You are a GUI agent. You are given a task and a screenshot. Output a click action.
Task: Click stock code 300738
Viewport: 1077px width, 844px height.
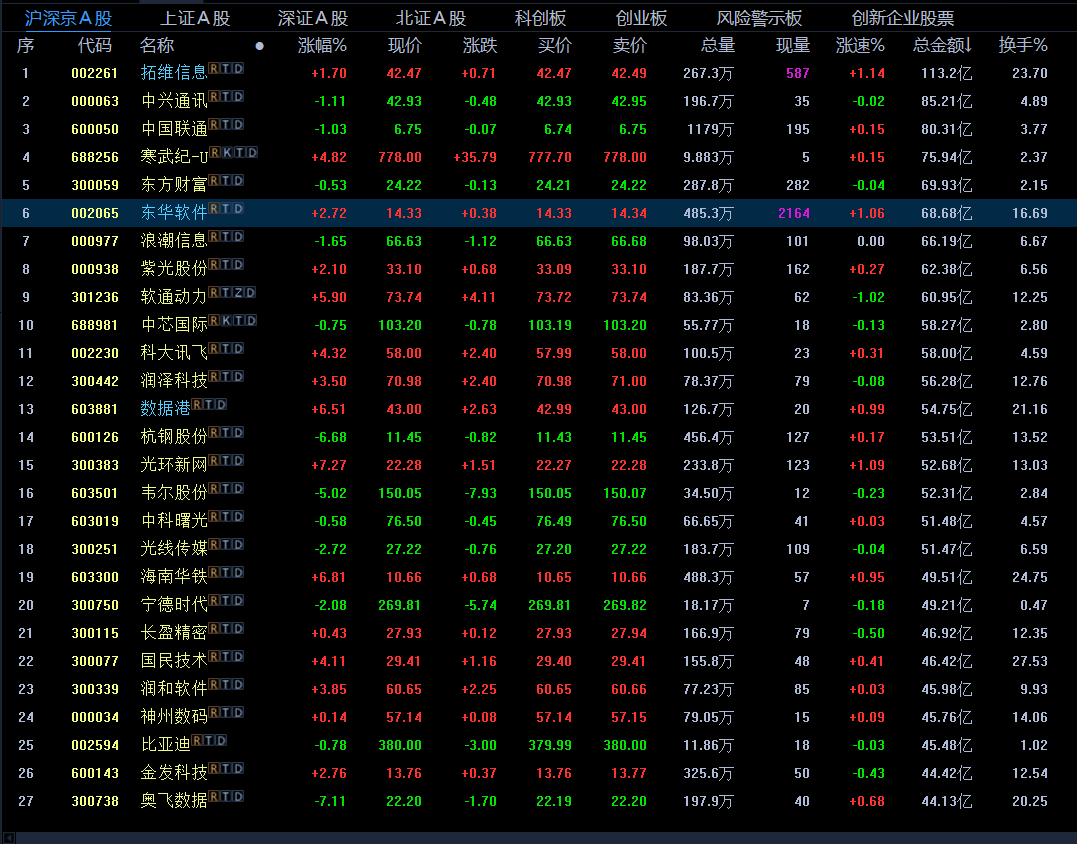tap(95, 801)
